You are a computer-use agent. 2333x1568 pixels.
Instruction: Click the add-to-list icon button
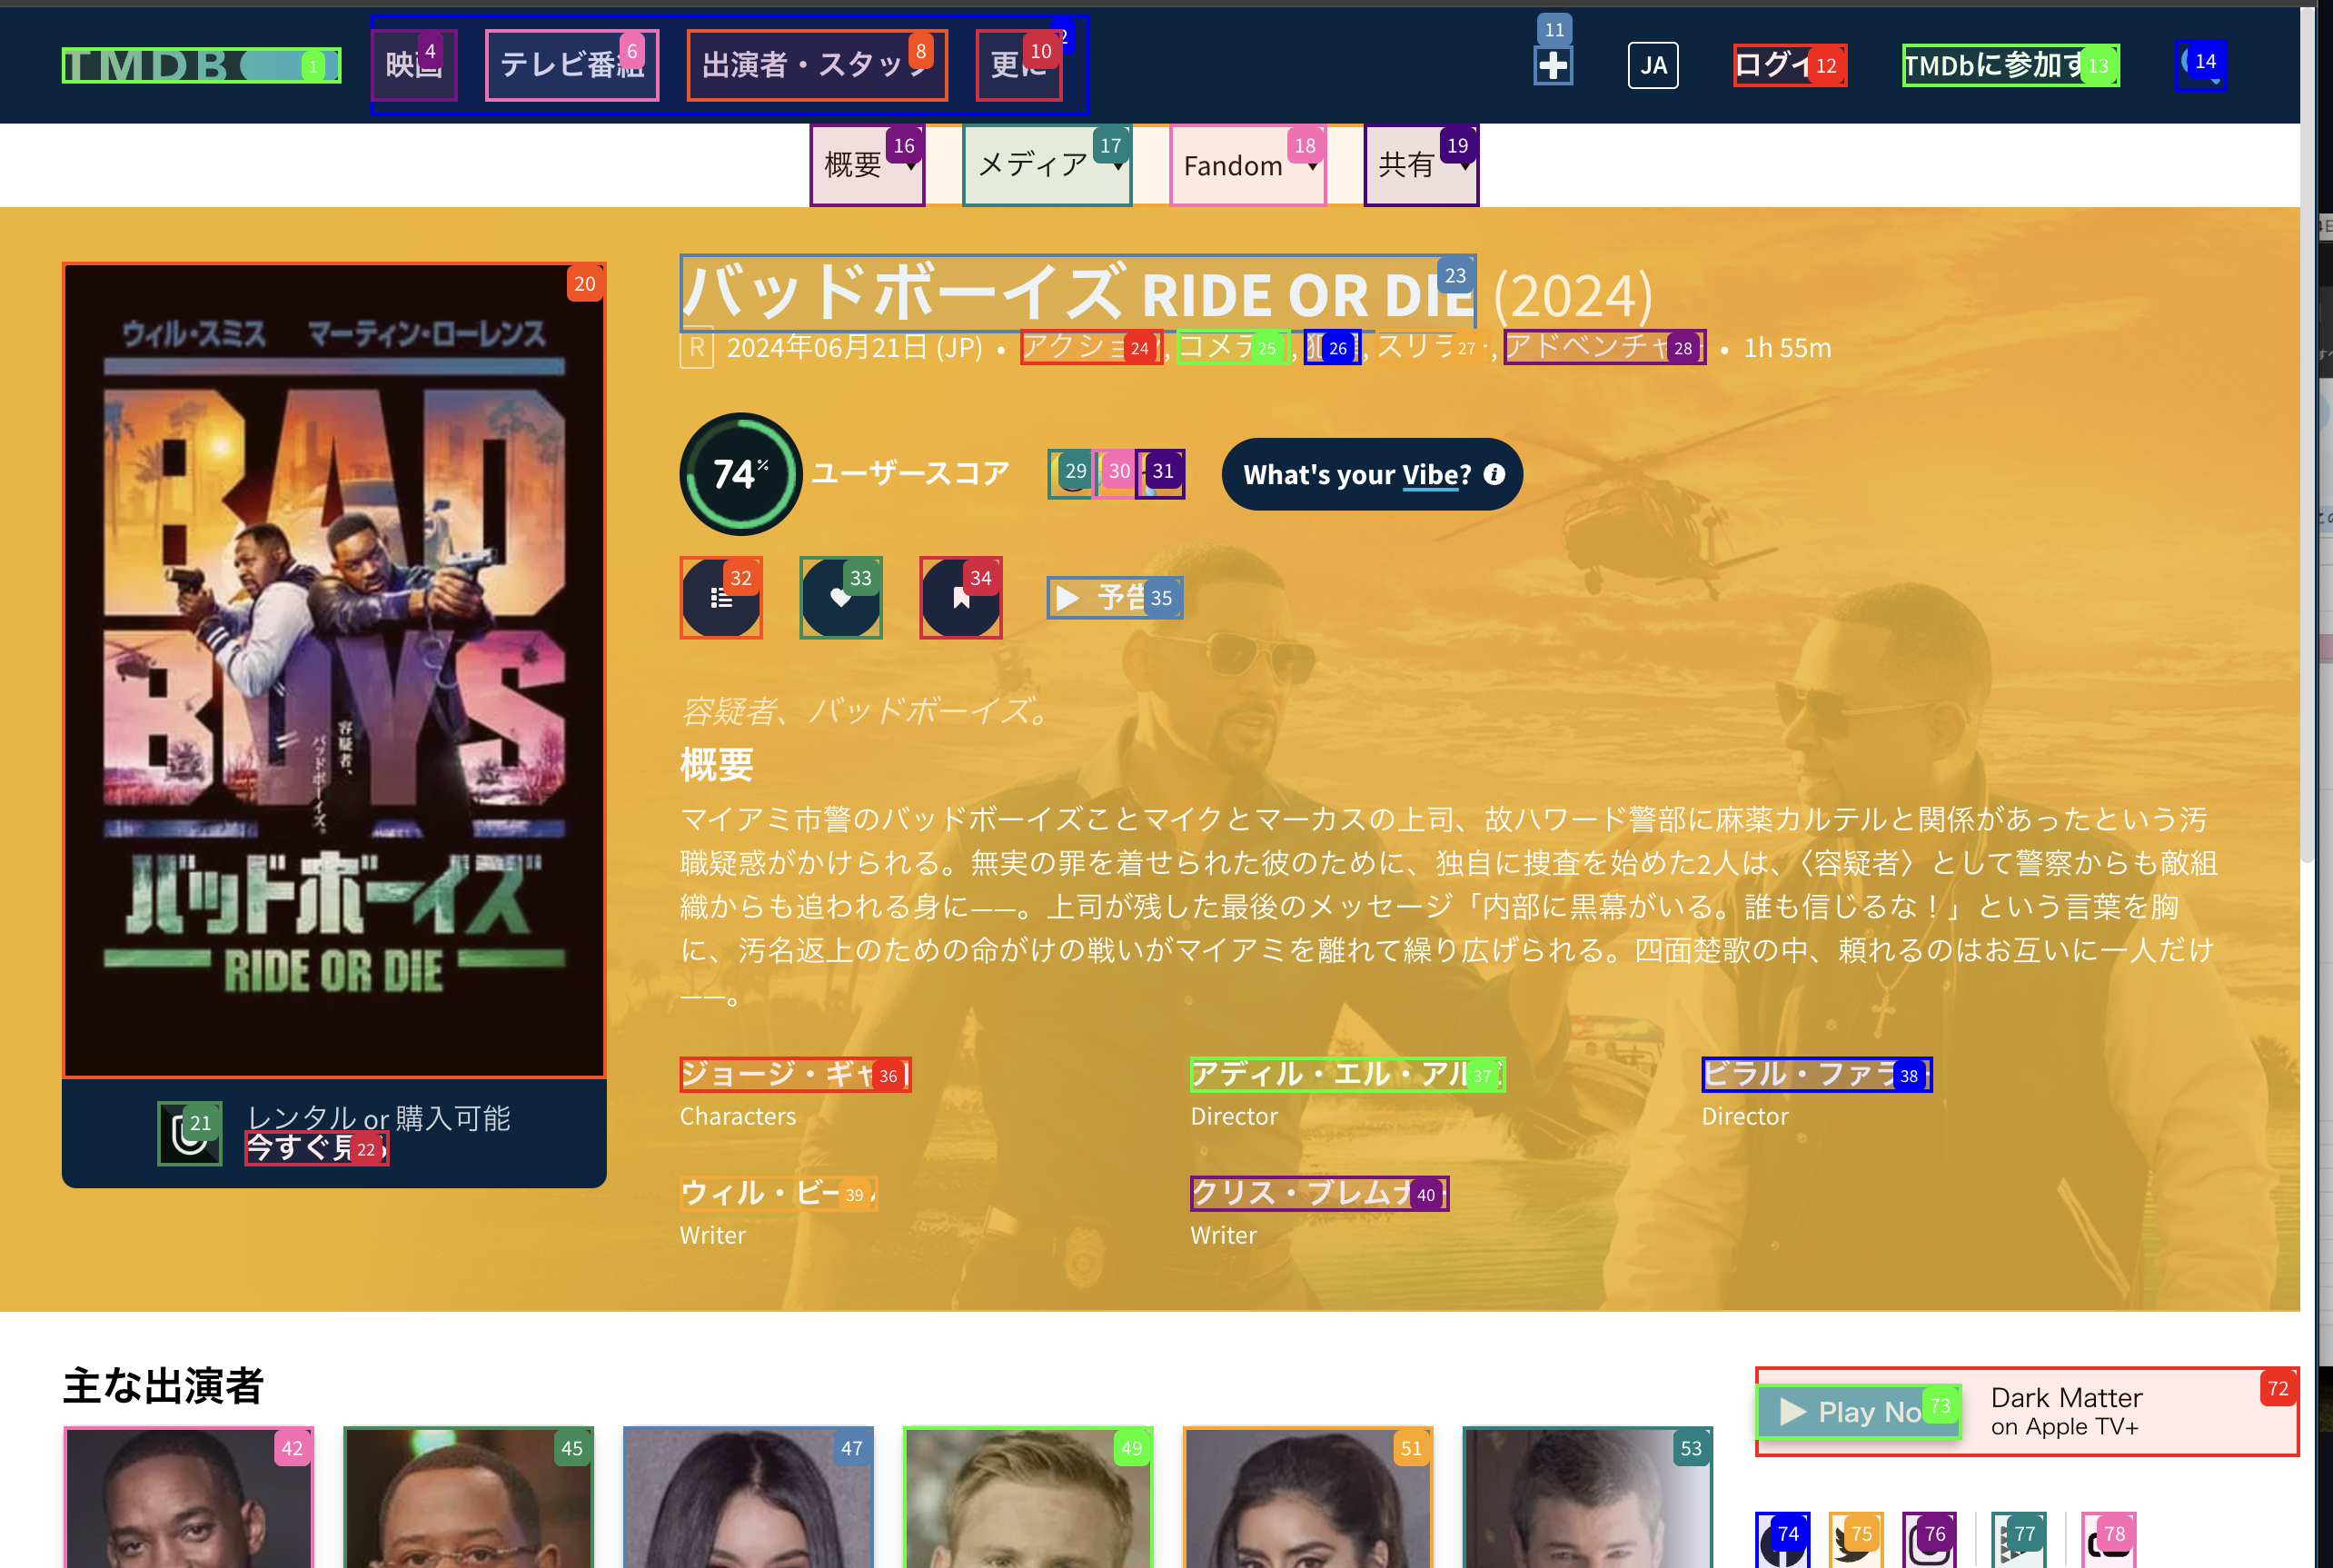coord(720,598)
